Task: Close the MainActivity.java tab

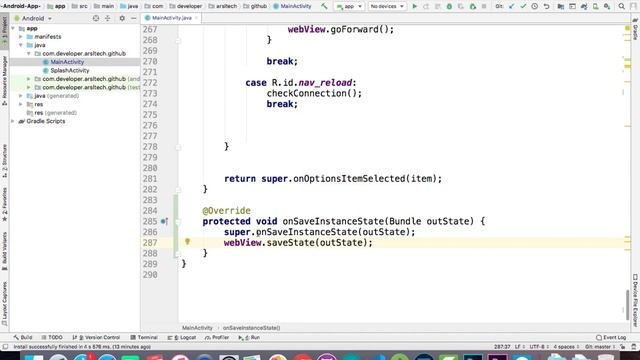Action: (196, 18)
